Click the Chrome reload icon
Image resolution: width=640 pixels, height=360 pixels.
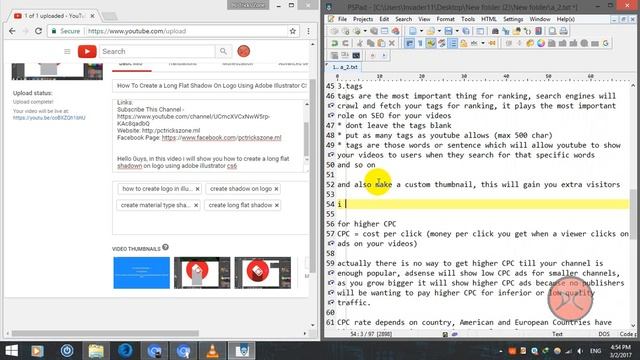(38, 31)
